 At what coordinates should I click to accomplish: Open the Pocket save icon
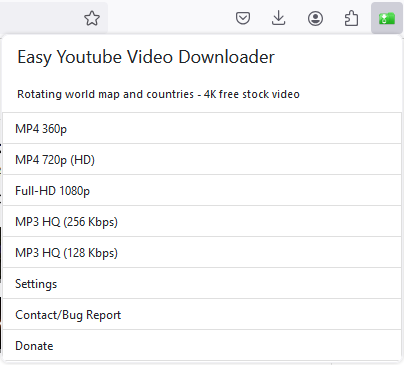(x=243, y=18)
